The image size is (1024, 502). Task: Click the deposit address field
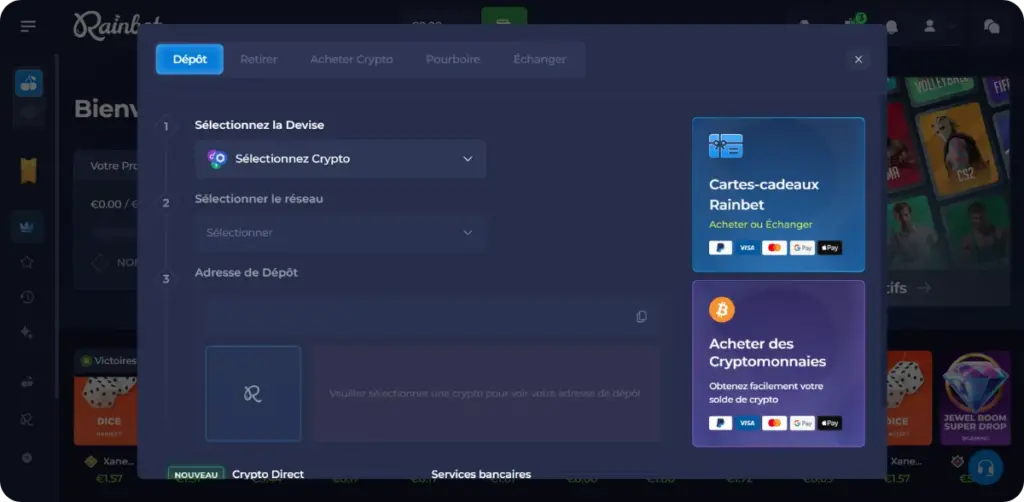coord(432,317)
